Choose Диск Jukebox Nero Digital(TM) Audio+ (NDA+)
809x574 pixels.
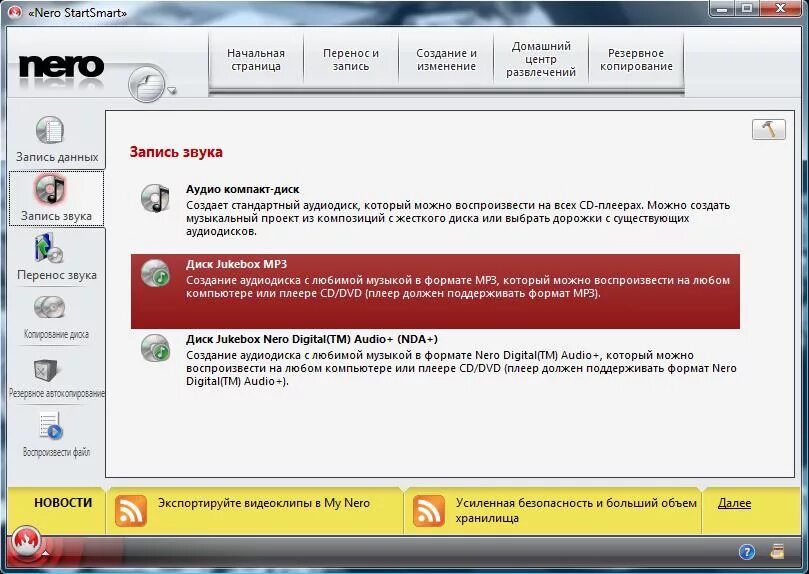coord(312,339)
